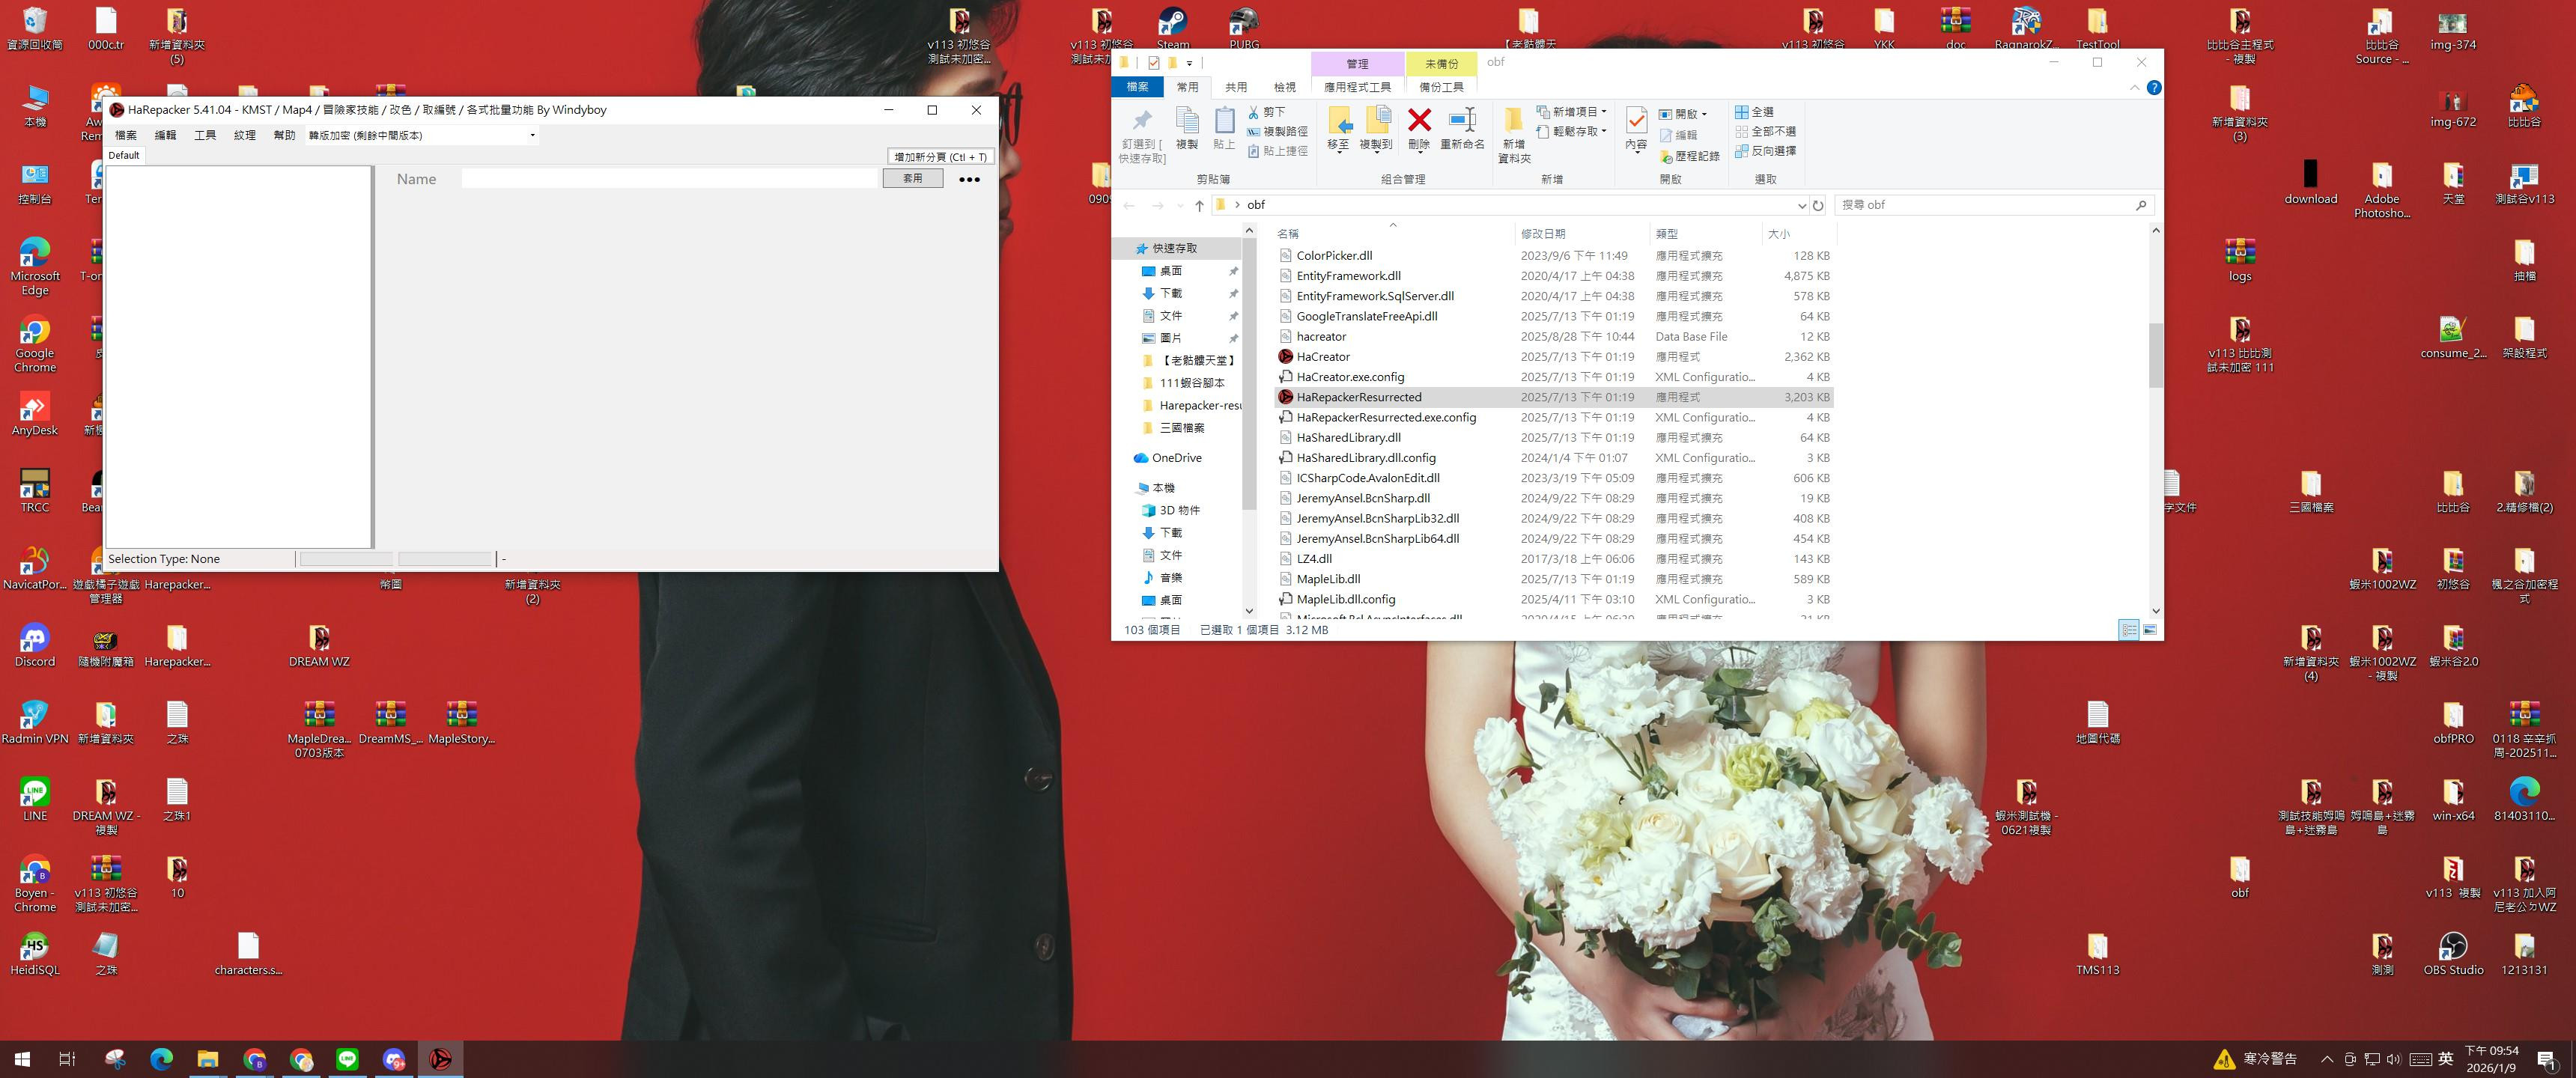Click the Rename icon in ribbon
The height and width of the screenshot is (1078, 2576).
(x=1461, y=121)
